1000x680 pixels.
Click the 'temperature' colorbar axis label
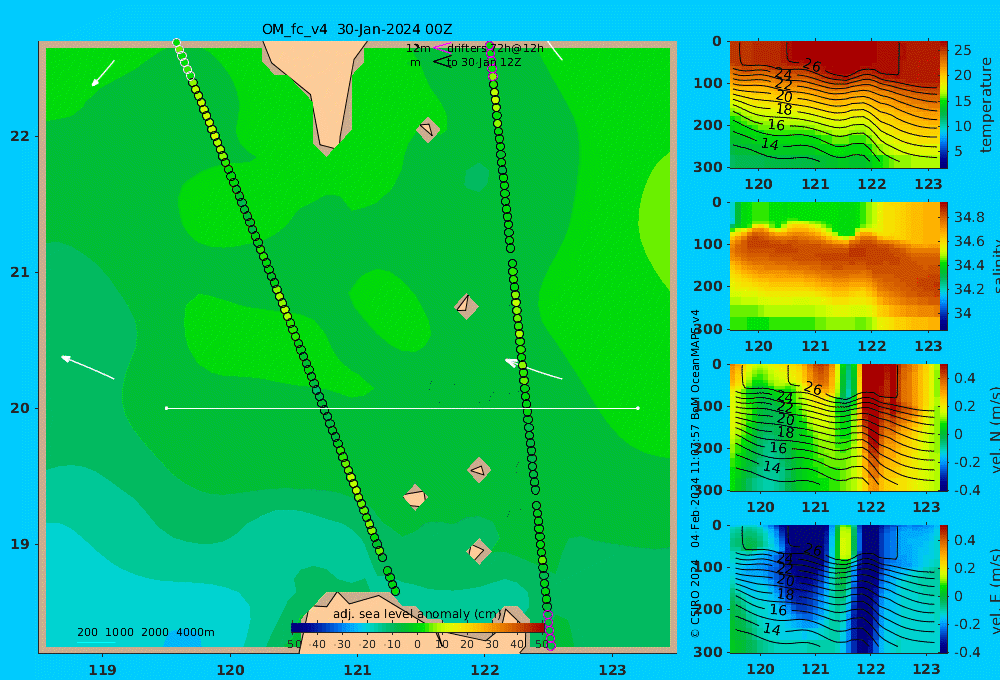coord(986,105)
